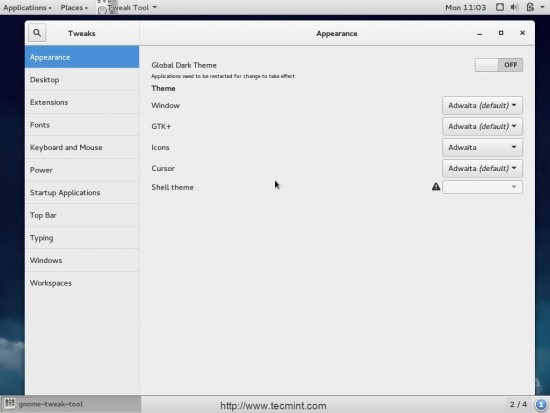Click the gnome-tweak-tool taskbar icon
Screen dimensions: 550x413
click(x=9, y=404)
